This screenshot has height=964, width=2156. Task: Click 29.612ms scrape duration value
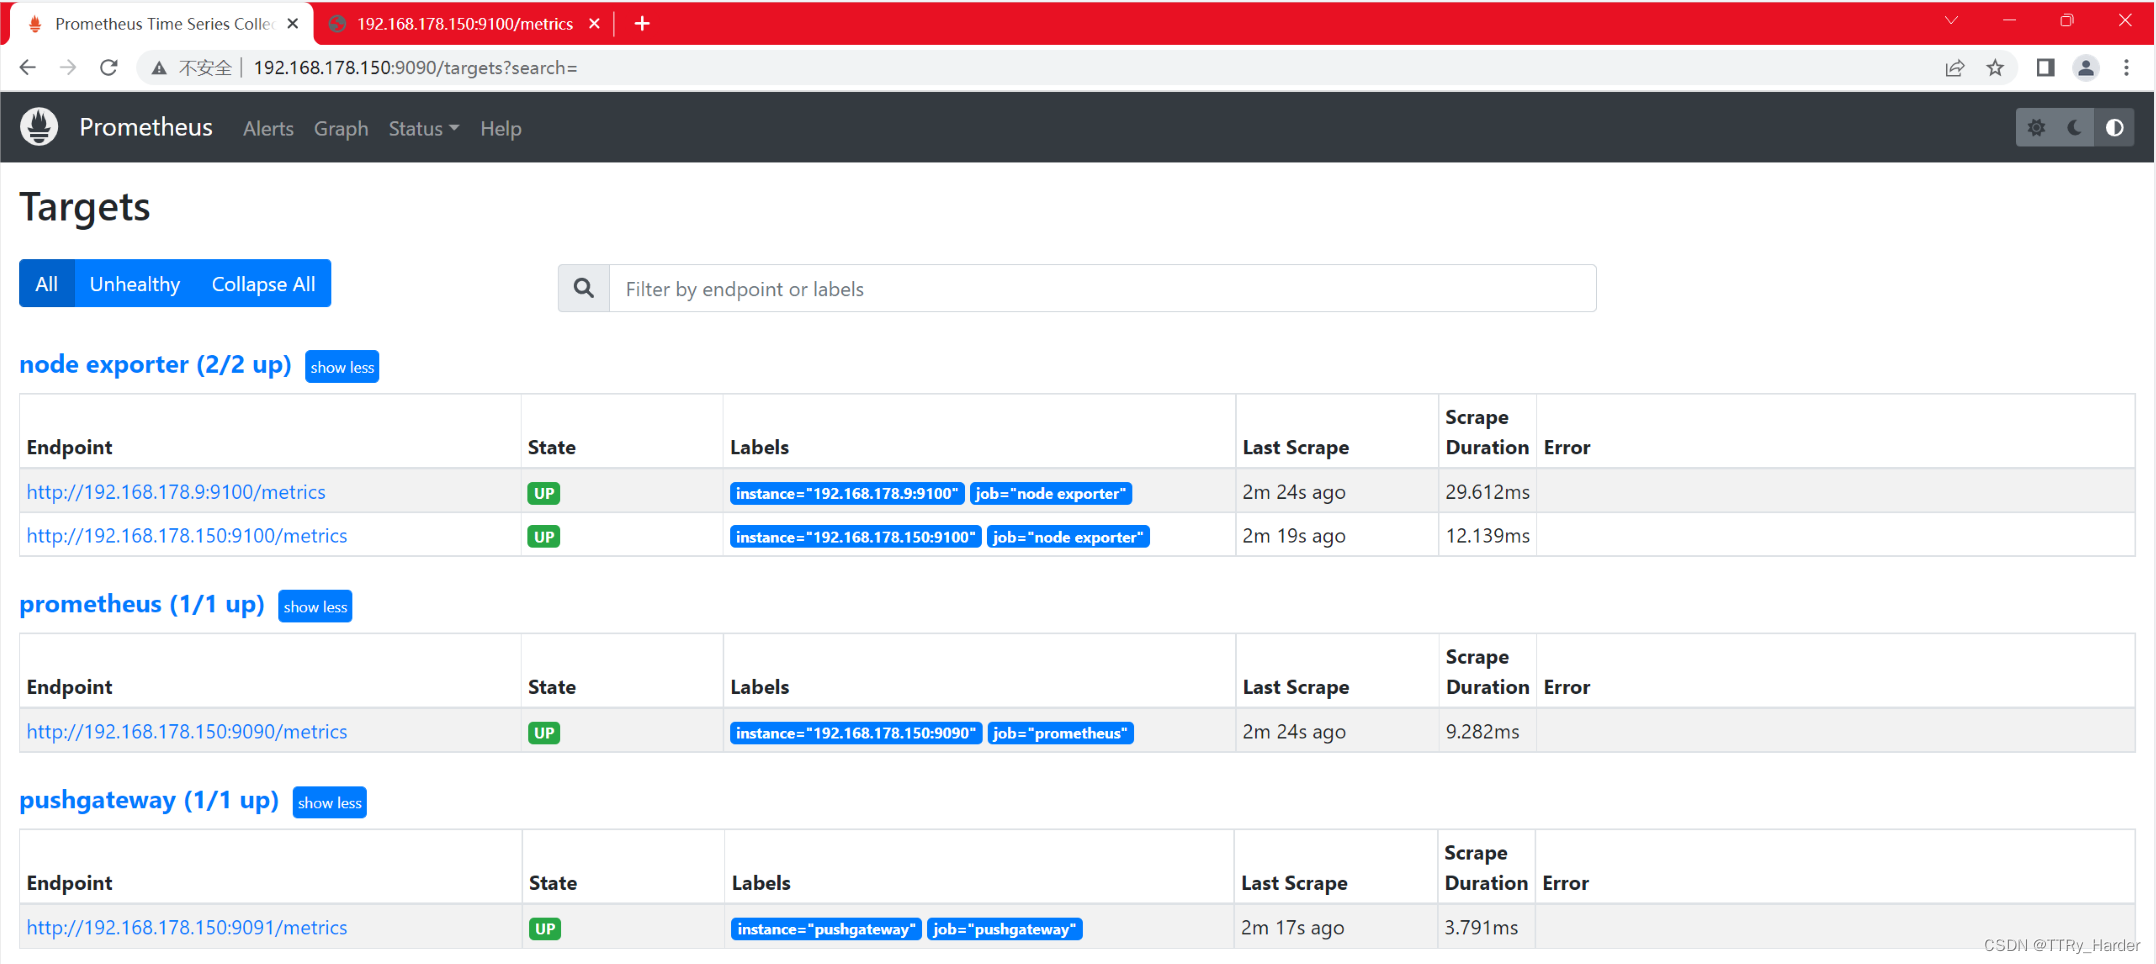pyautogui.click(x=1487, y=492)
